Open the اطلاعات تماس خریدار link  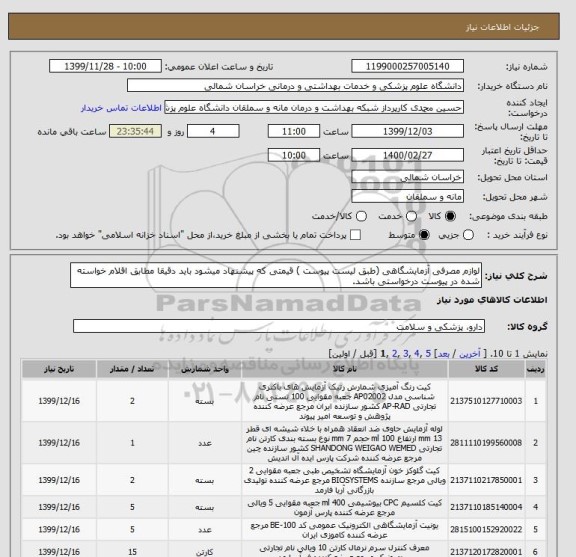point(121,108)
